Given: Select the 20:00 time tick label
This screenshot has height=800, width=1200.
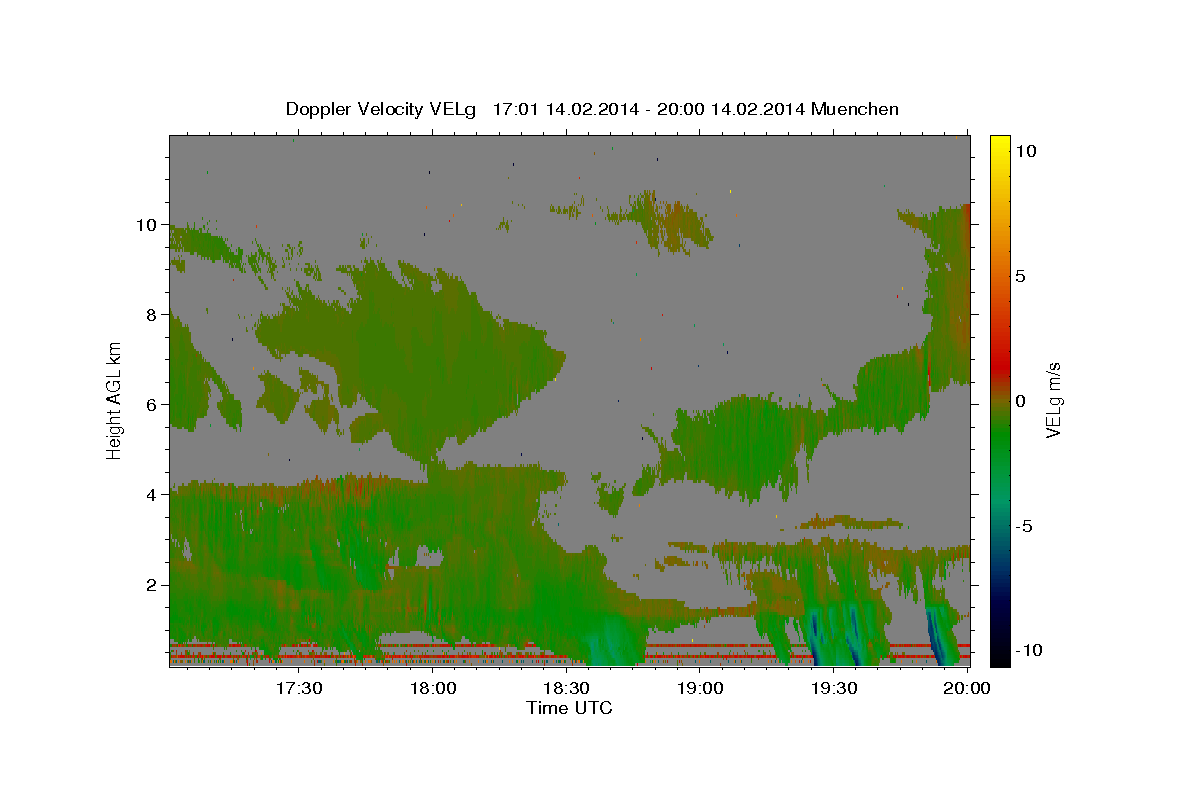Looking at the screenshot, I should point(969,688).
